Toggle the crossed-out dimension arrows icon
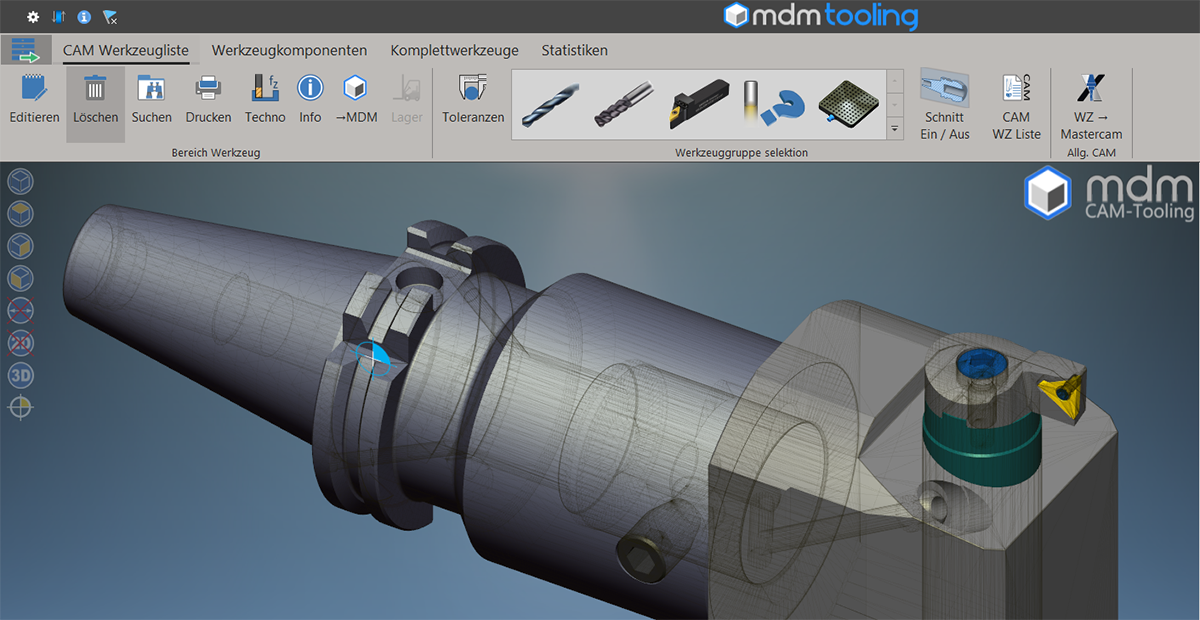The height and width of the screenshot is (620, 1200). click(x=21, y=311)
